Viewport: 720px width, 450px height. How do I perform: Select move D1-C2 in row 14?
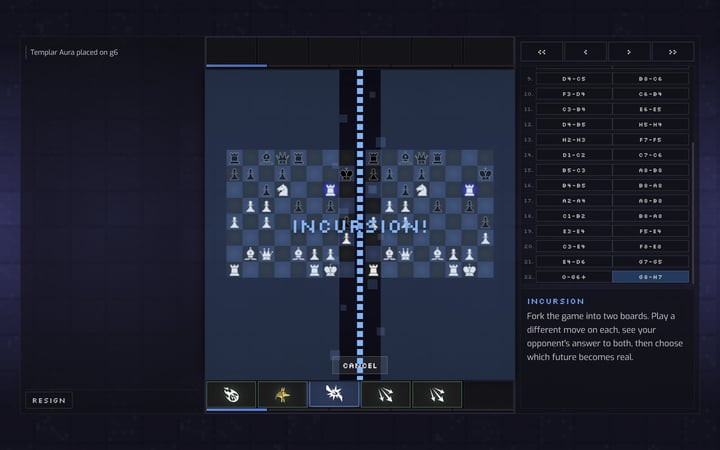pos(574,155)
